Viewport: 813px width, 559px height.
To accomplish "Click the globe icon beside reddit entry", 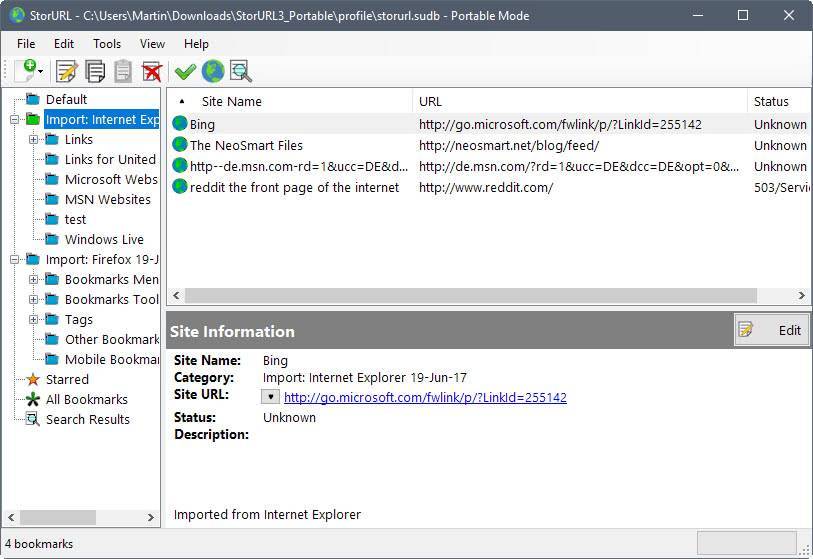I will (x=180, y=186).
